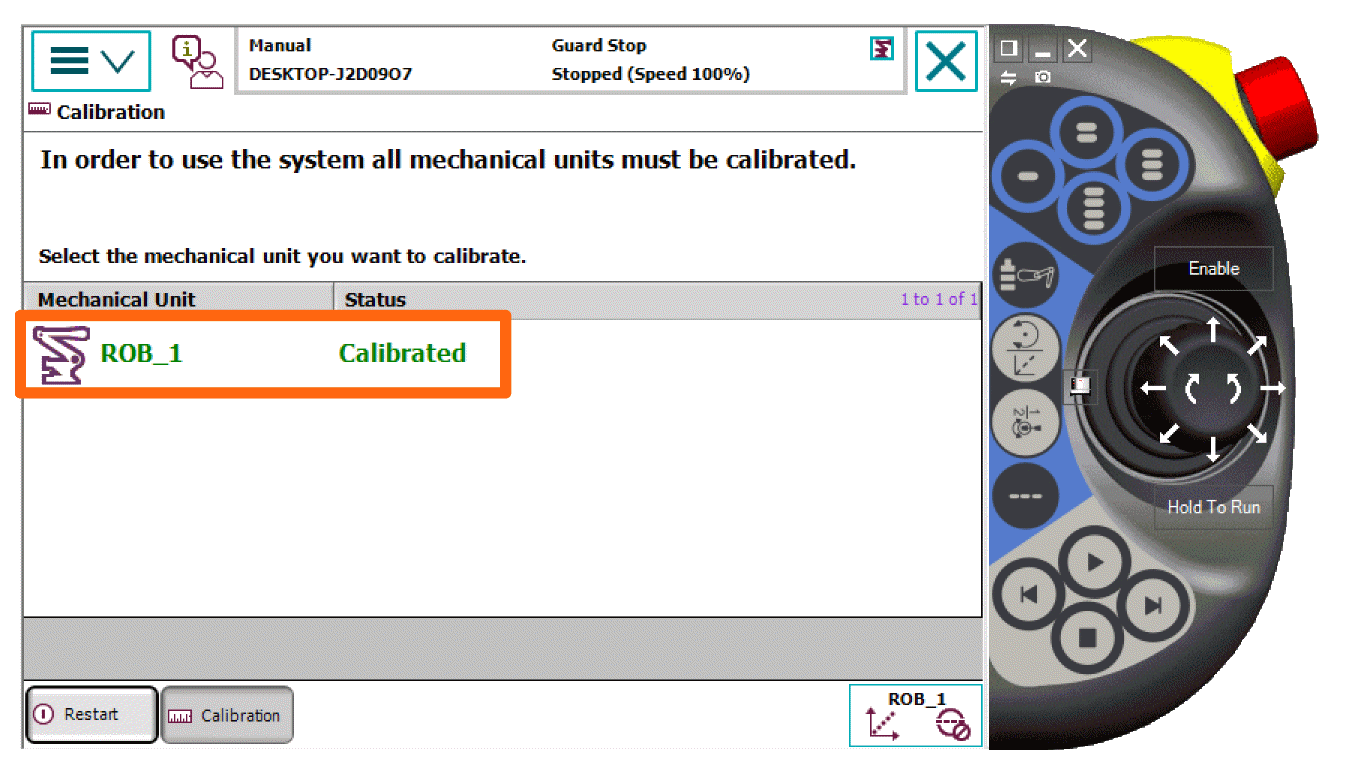Close the Calibration view with X
Image resolution: width=1349 pixels, height=776 pixels.
[x=945, y=62]
